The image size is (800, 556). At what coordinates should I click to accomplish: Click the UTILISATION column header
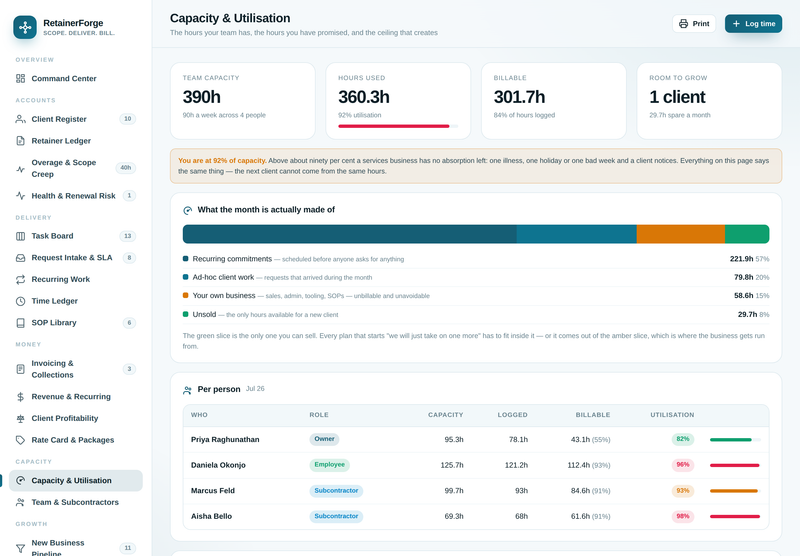[x=672, y=415]
